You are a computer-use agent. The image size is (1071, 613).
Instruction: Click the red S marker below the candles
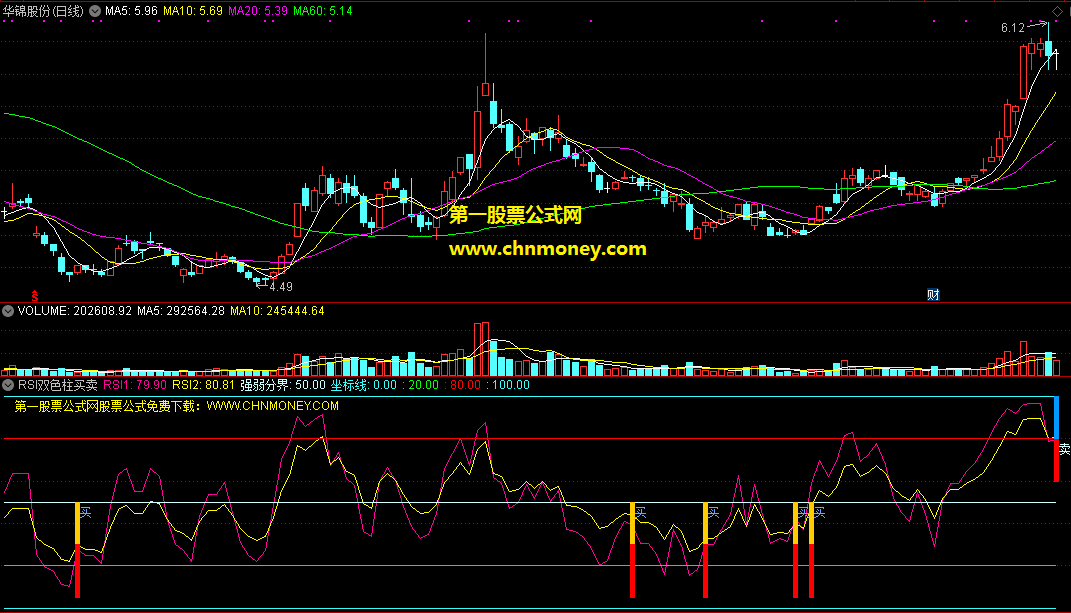coord(35,296)
